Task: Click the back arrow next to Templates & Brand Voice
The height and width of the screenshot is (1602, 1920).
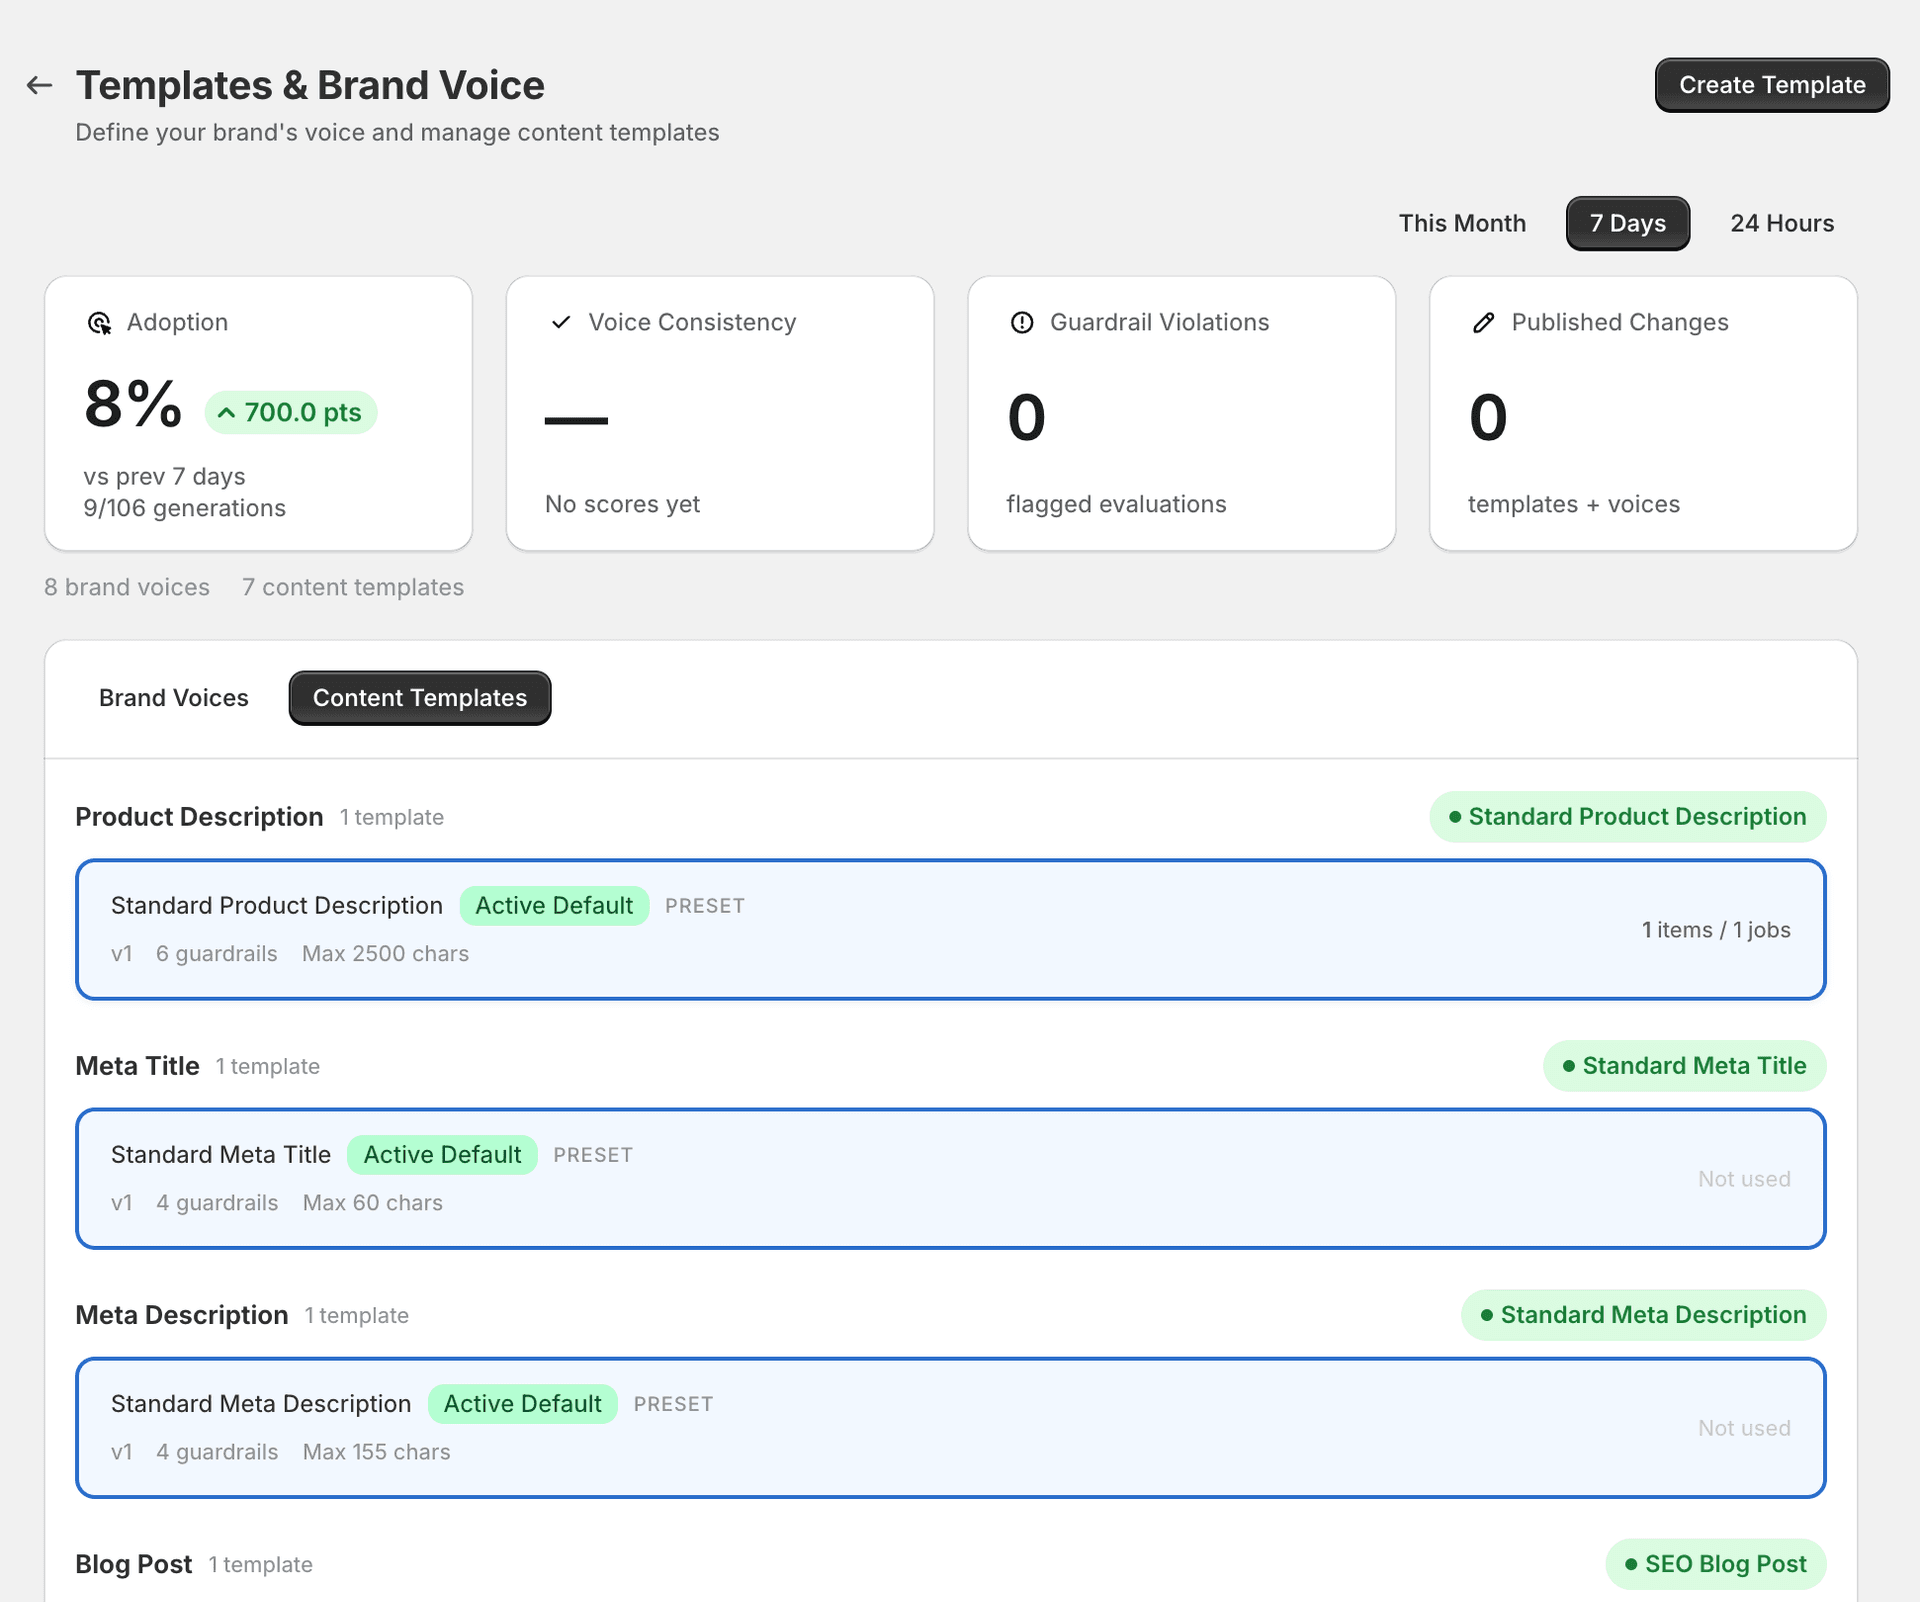Action: [39, 85]
